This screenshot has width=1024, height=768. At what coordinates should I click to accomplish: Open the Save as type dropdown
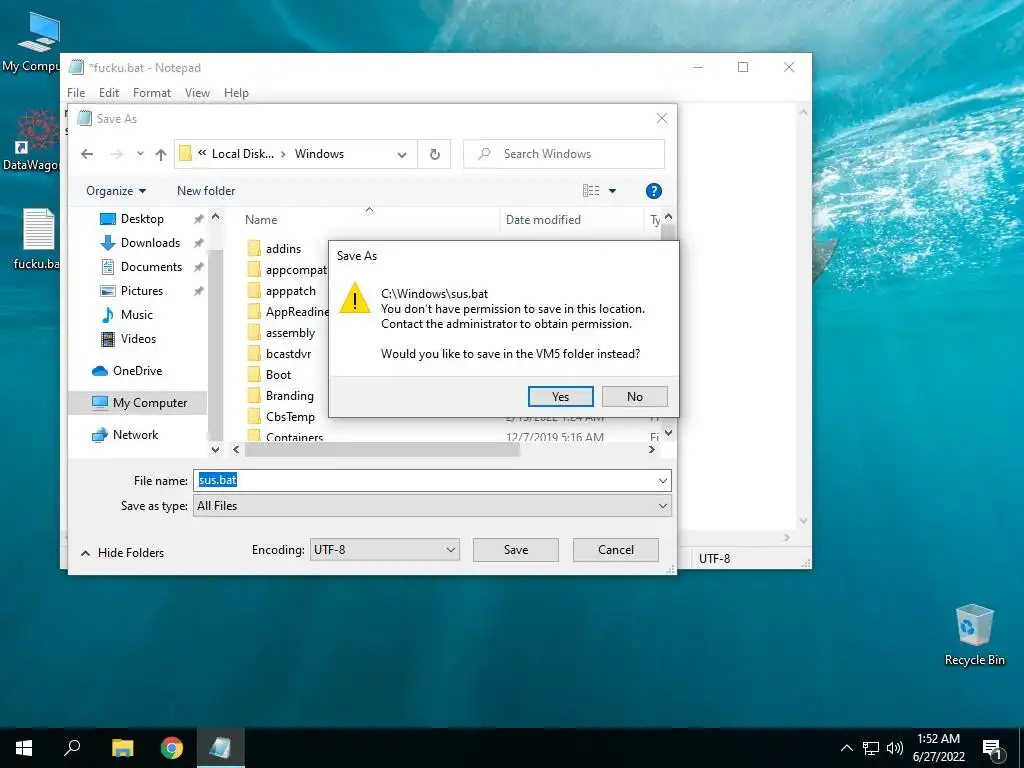click(x=432, y=505)
